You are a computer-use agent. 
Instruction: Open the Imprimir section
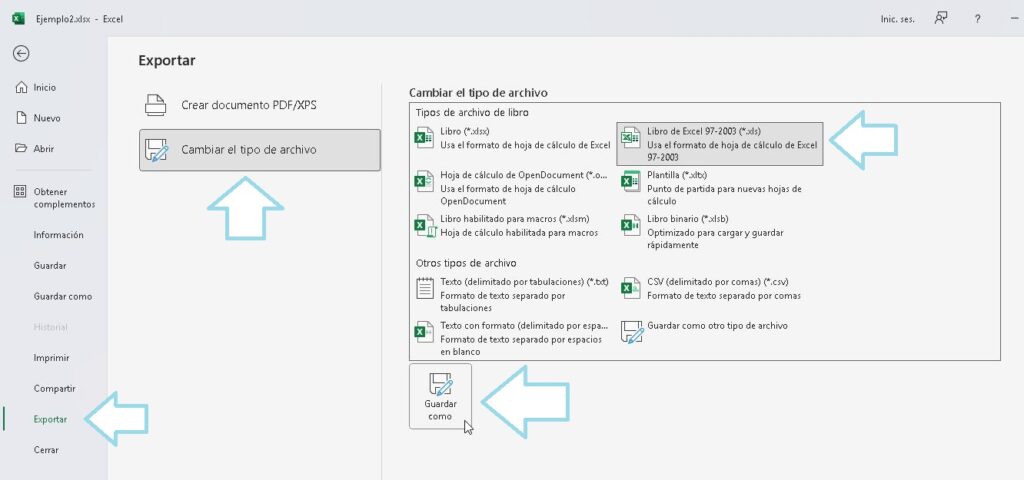tap(54, 358)
